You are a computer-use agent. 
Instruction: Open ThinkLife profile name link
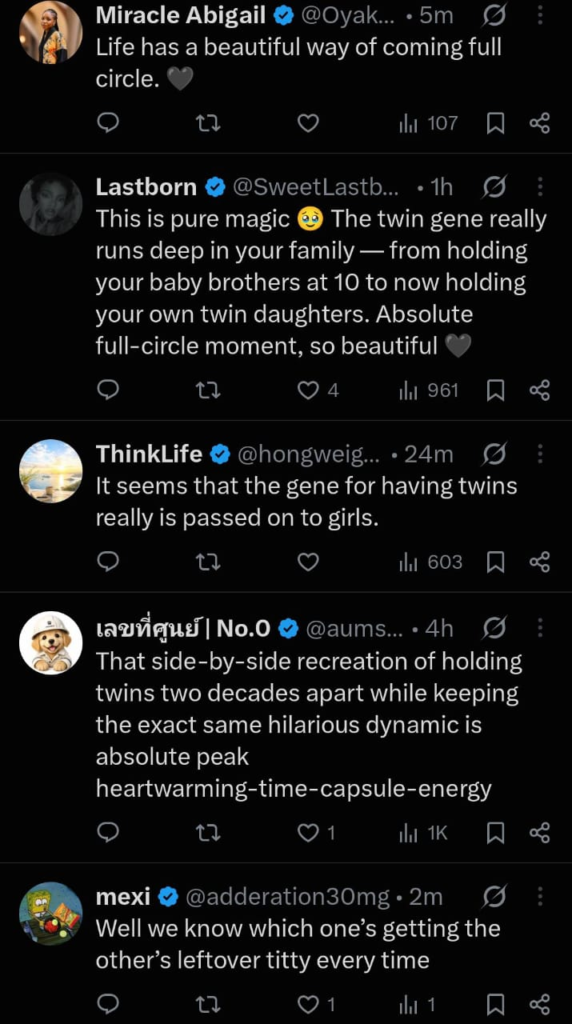click(149, 454)
